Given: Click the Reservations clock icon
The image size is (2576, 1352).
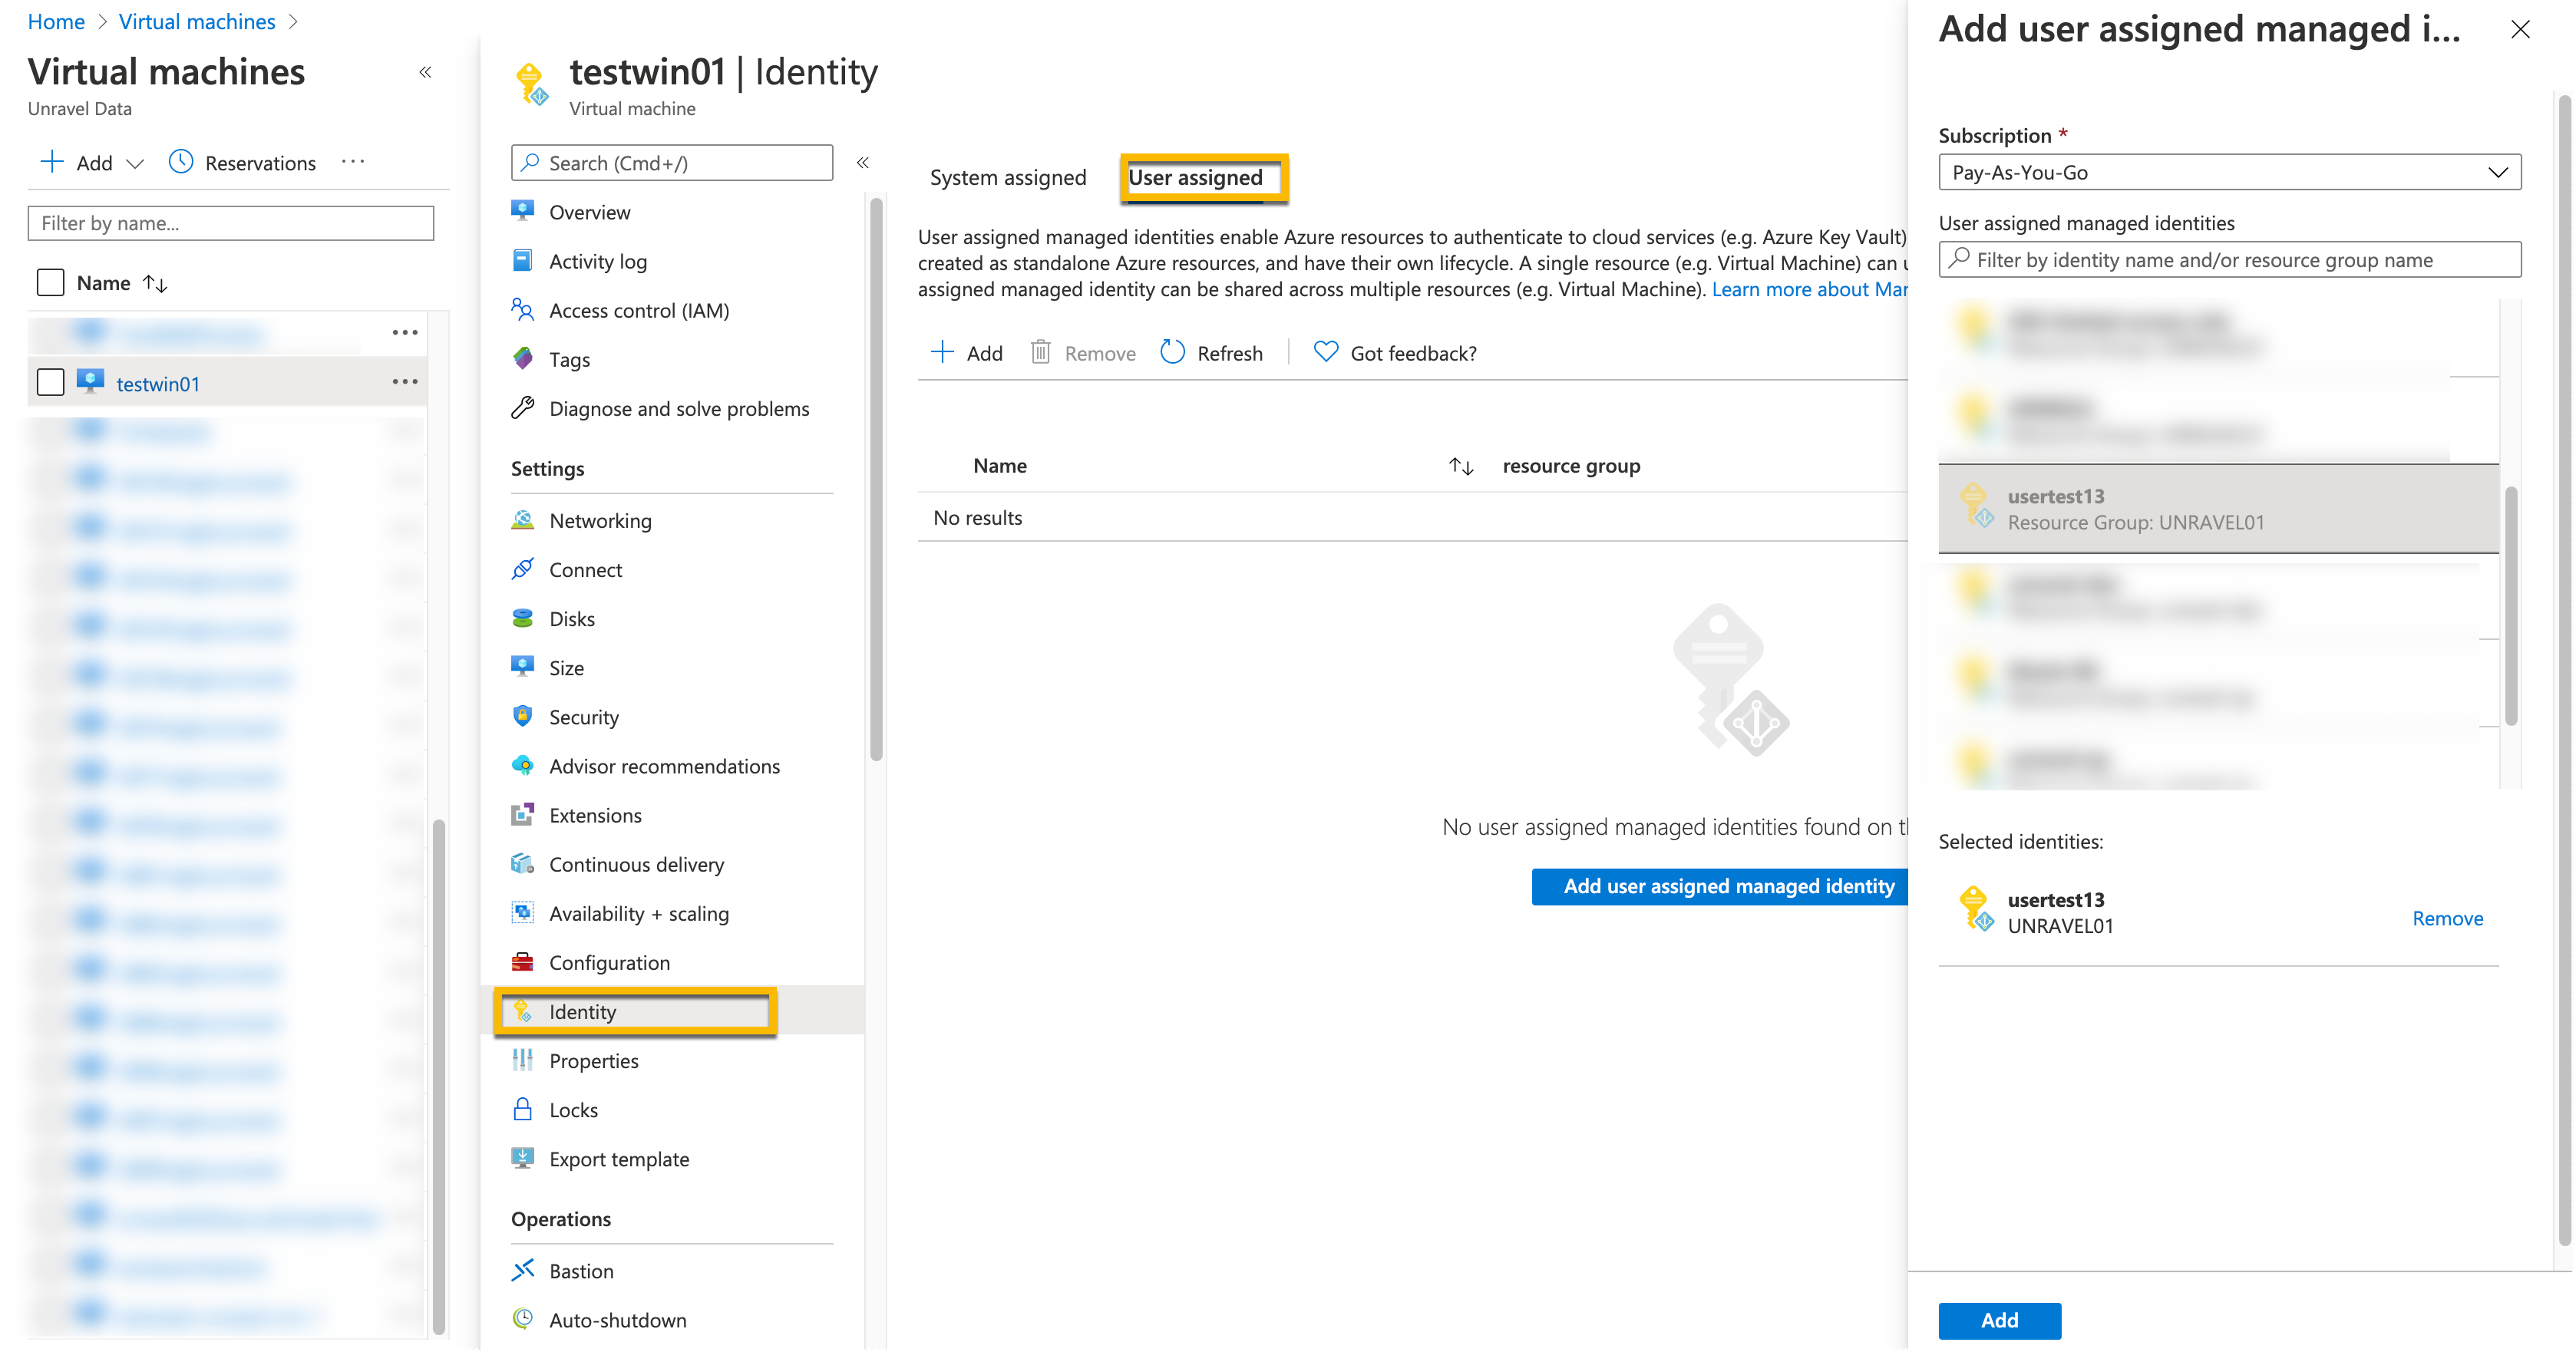Looking at the screenshot, I should [x=181, y=161].
